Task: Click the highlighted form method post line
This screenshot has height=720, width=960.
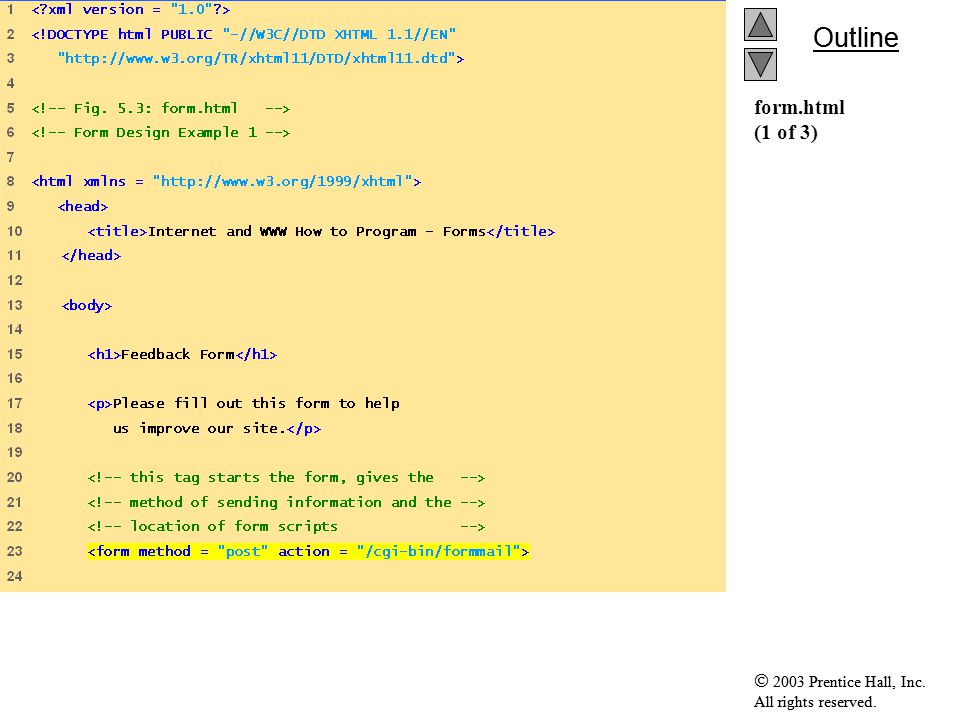Action: (308, 552)
